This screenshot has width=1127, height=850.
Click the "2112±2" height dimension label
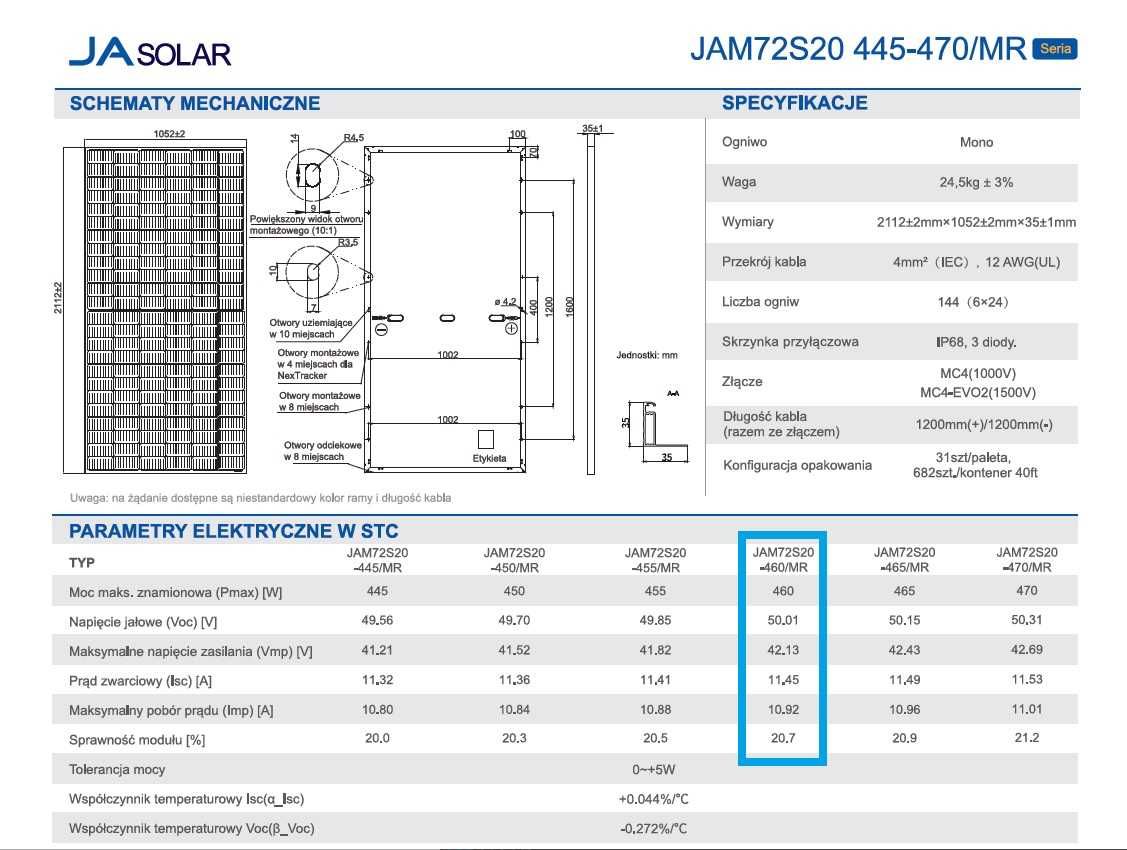click(58, 297)
